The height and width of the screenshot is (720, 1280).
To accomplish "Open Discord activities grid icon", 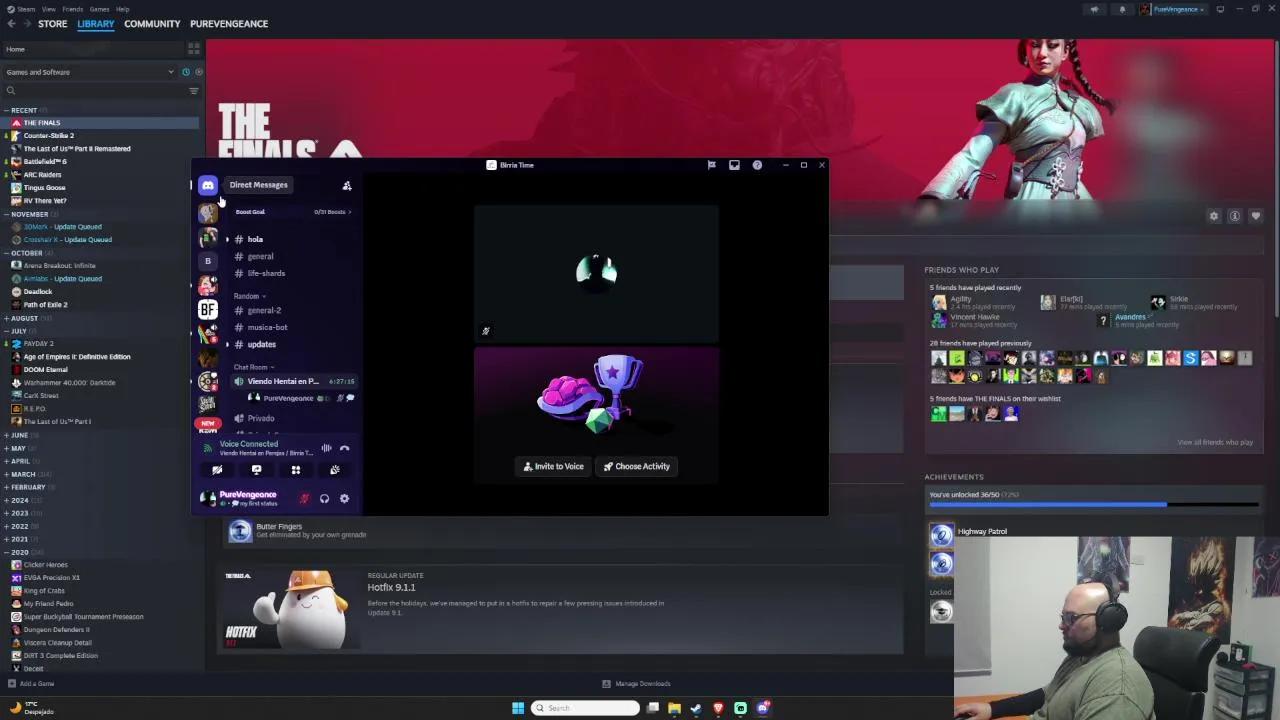I will 295,470.
